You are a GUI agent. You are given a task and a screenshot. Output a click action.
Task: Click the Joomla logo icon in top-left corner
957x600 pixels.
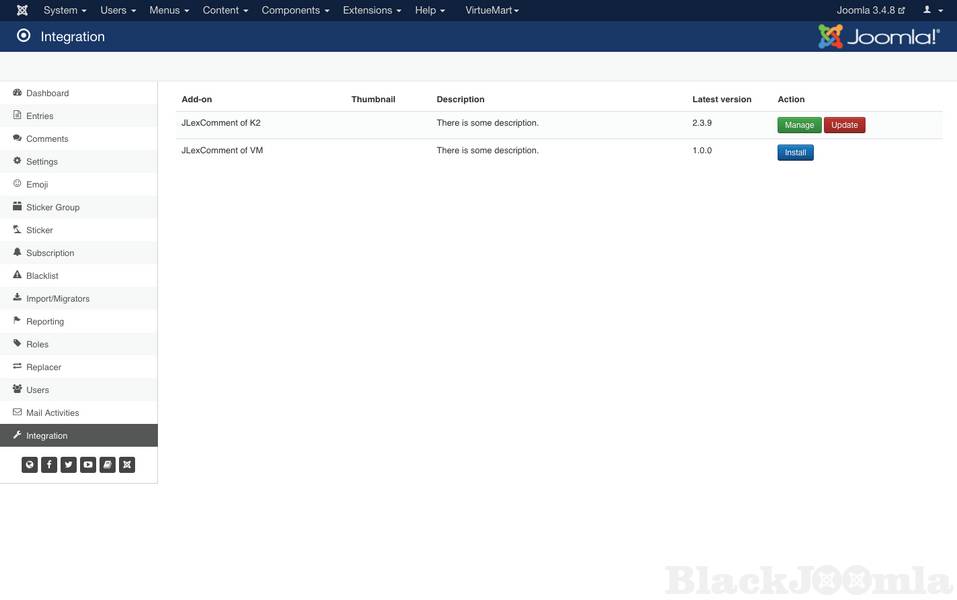coord(22,10)
